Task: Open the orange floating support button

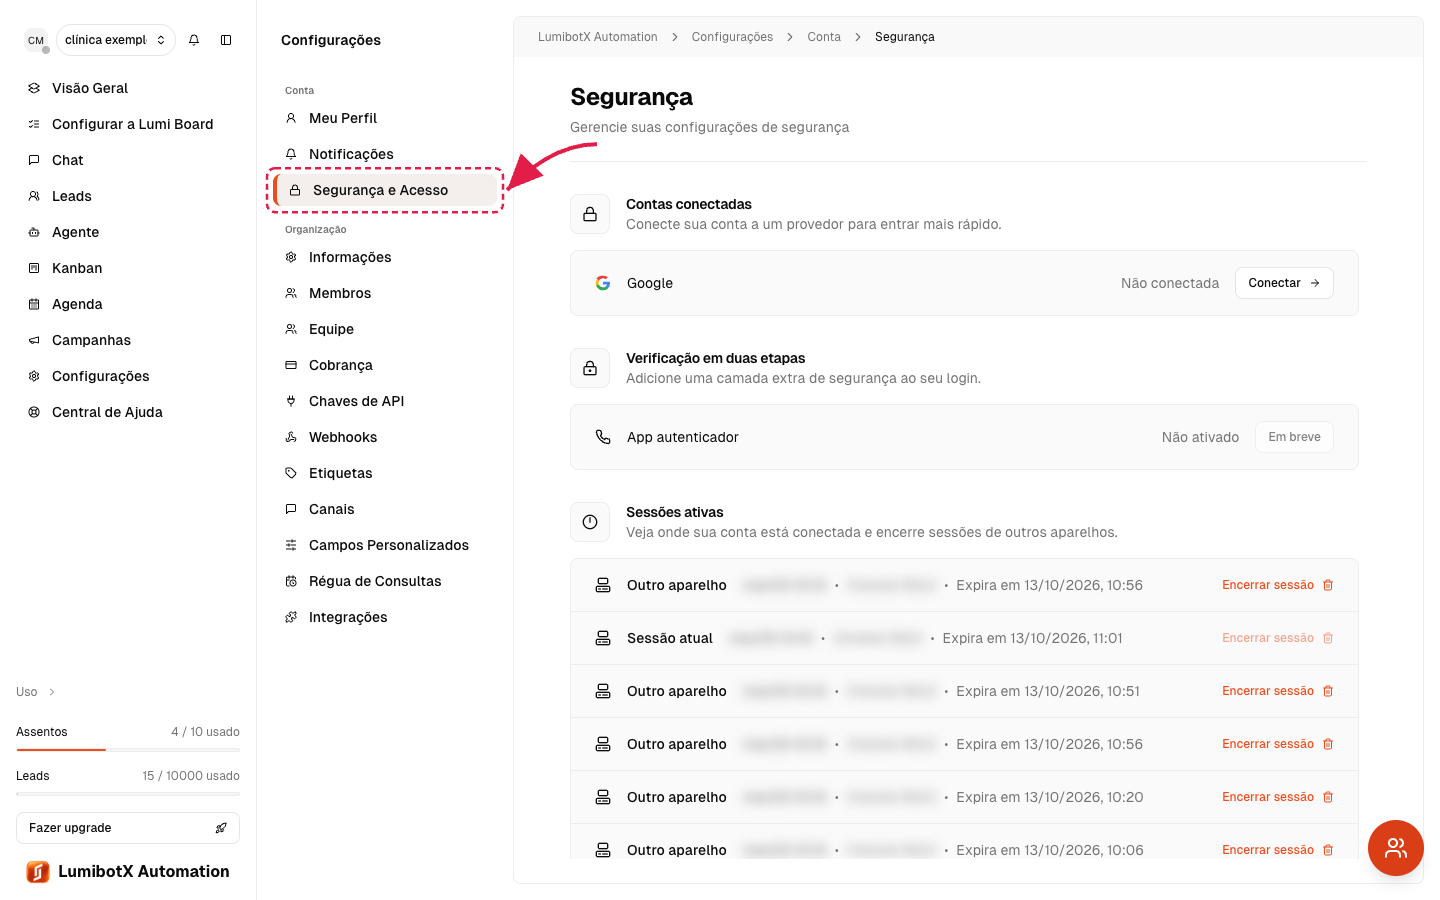Action: click(x=1396, y=848)
